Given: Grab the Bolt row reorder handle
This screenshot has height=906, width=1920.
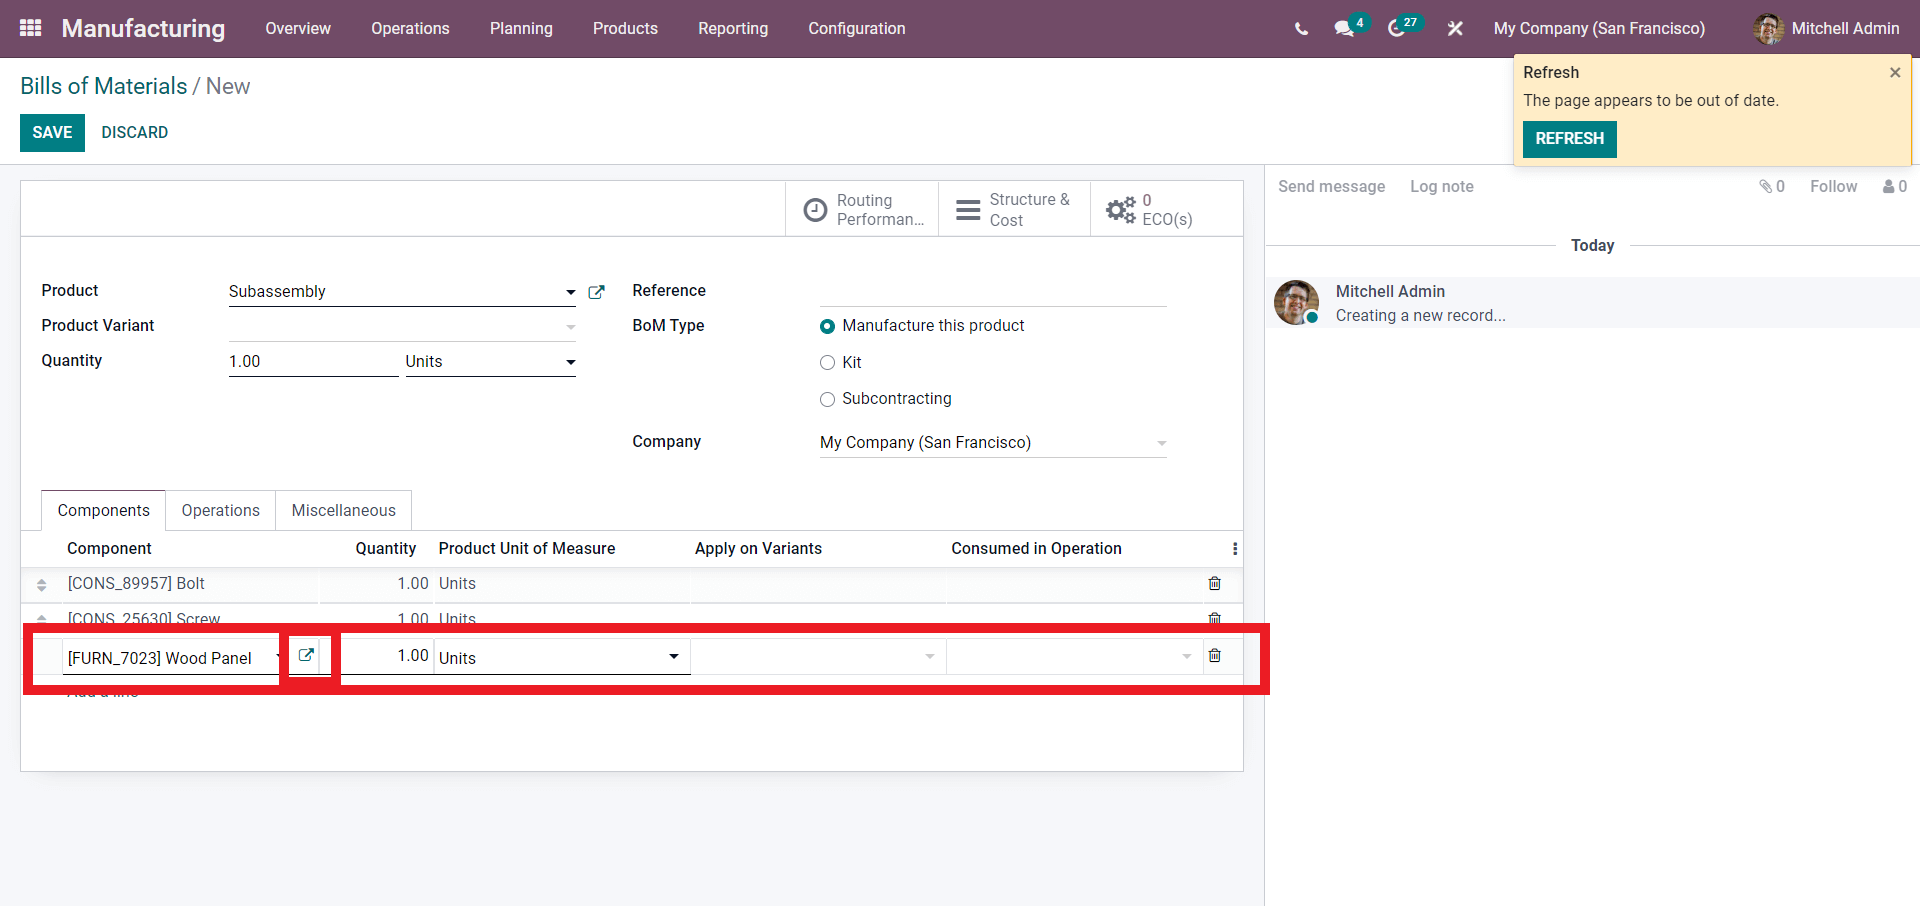Looking at the screenshot, I should pyautogui.click(x=42, y=584).
